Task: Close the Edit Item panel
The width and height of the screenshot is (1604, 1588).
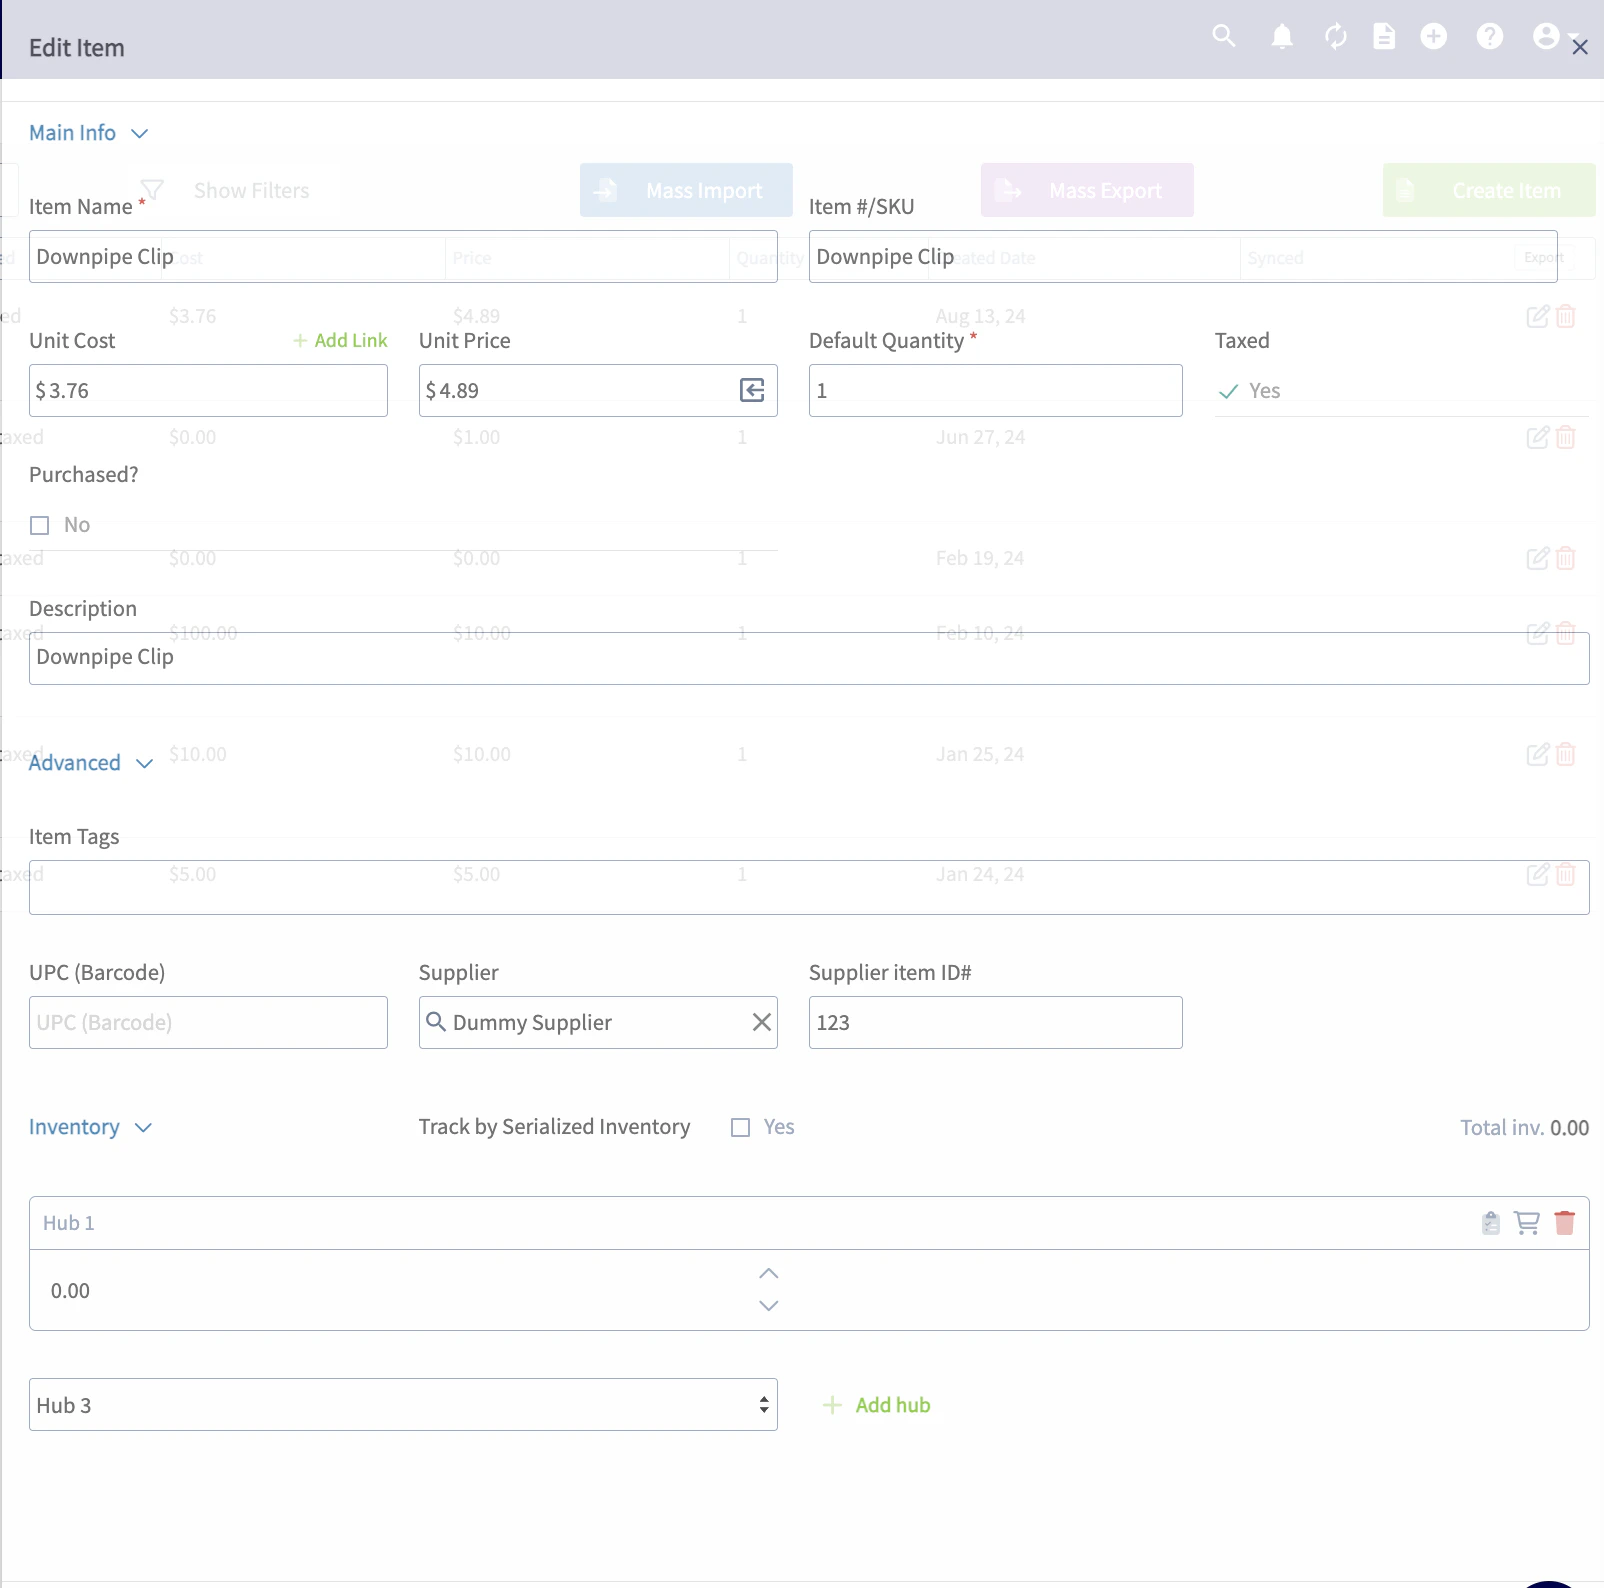Action: (x=1580, y=47)
